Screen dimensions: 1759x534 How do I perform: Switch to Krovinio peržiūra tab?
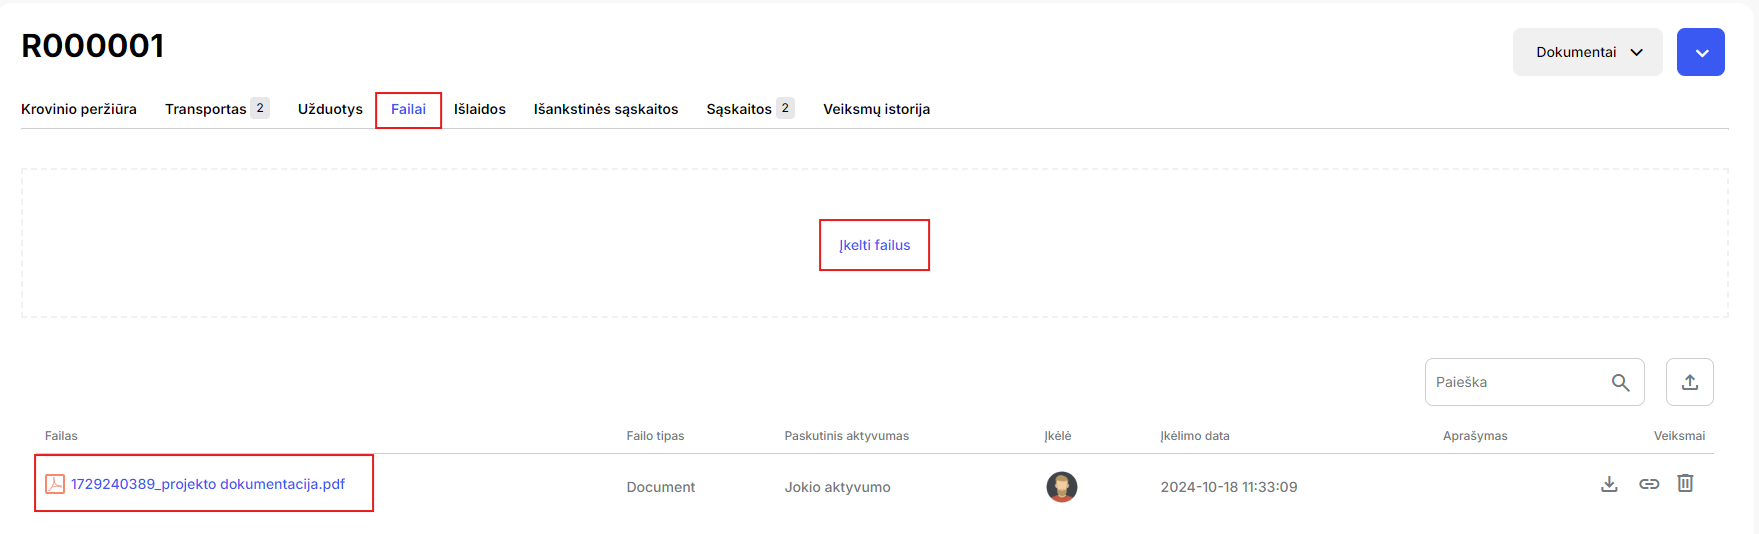79,109
